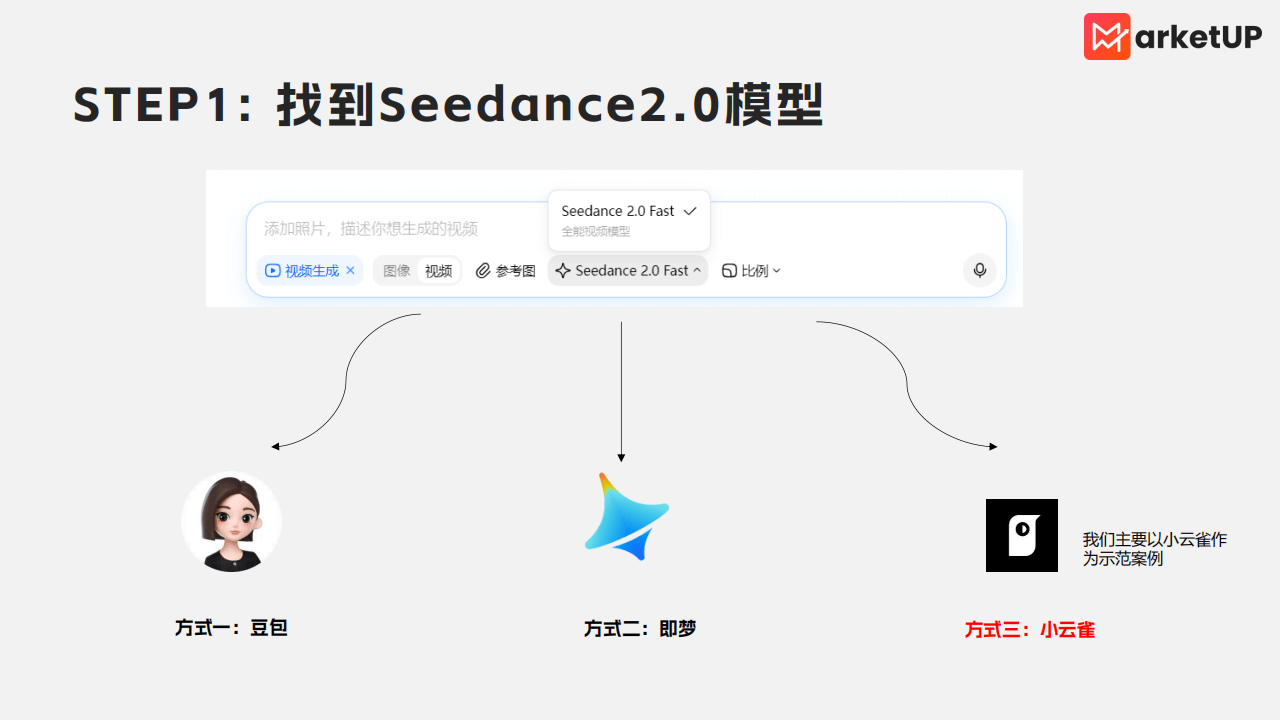Remove the 视频生成 tag with its X
The height and width of the screenshot is (720, 1280).
tap(350, 271)
